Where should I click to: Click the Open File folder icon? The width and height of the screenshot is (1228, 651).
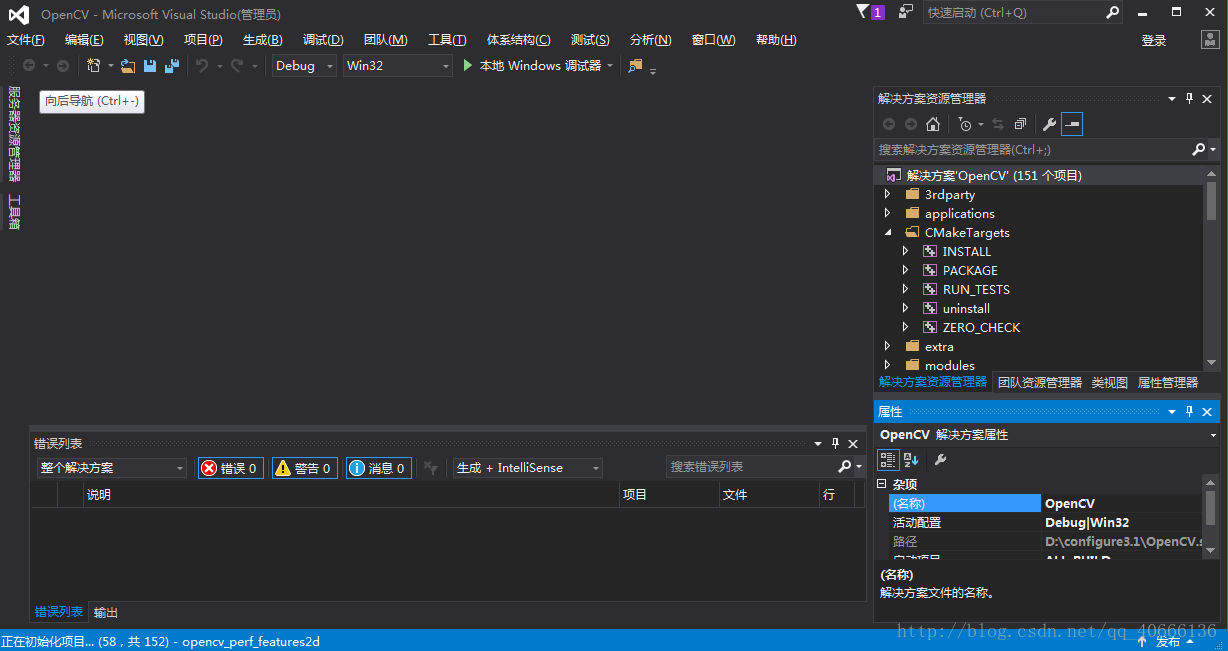[127, 66]
